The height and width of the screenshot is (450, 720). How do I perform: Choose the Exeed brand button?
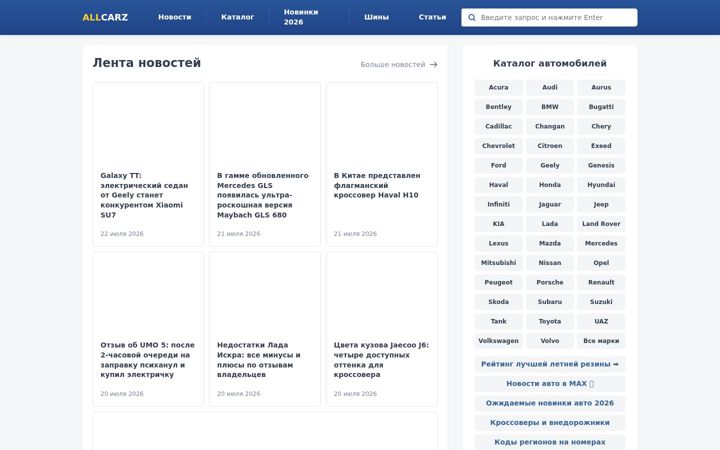click(x=601, y=146)
